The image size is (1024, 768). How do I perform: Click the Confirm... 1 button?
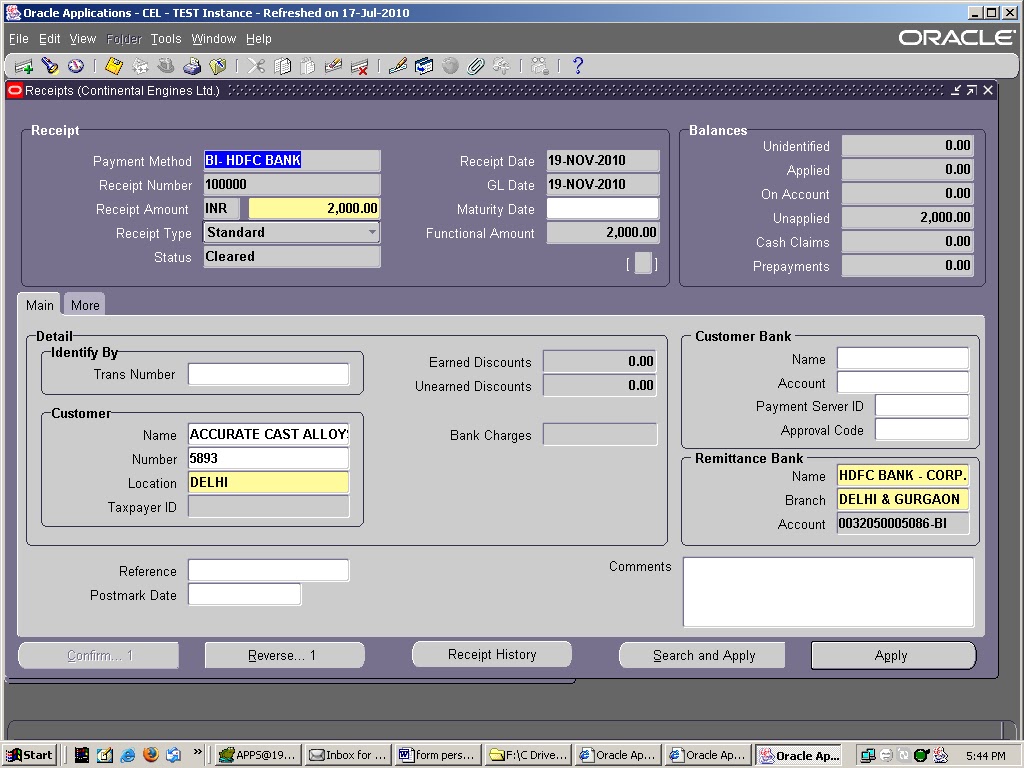(x=99, y=655)
